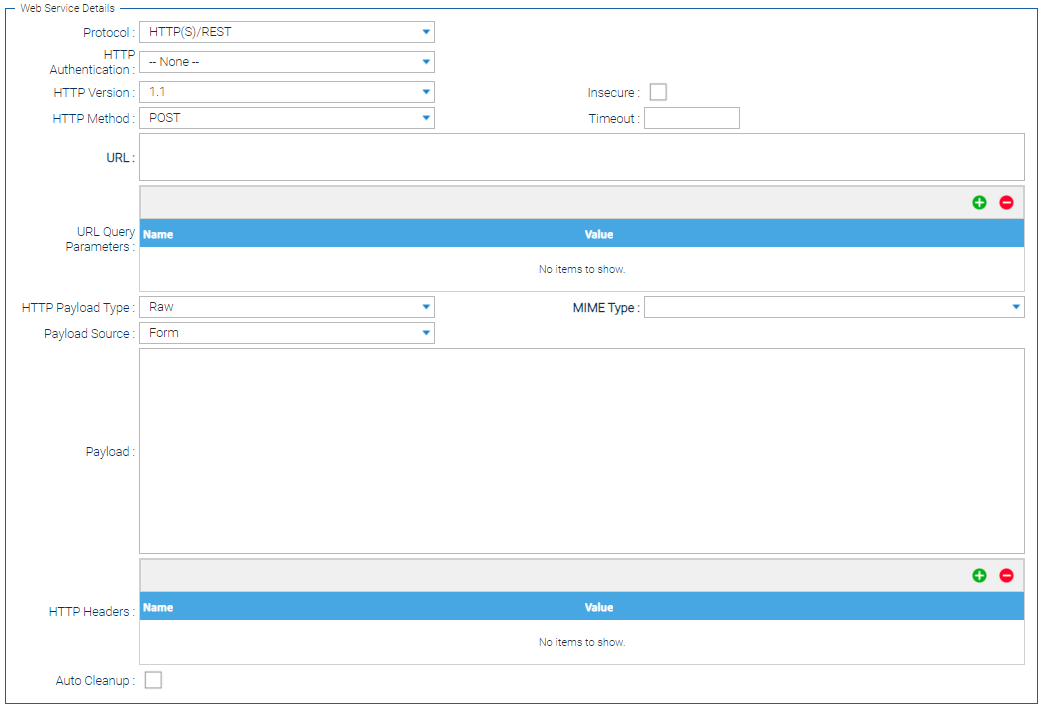Click into the URL text field
This screenshot has height=710, width=1043.
pyautogui.click(x=581, y=157)
